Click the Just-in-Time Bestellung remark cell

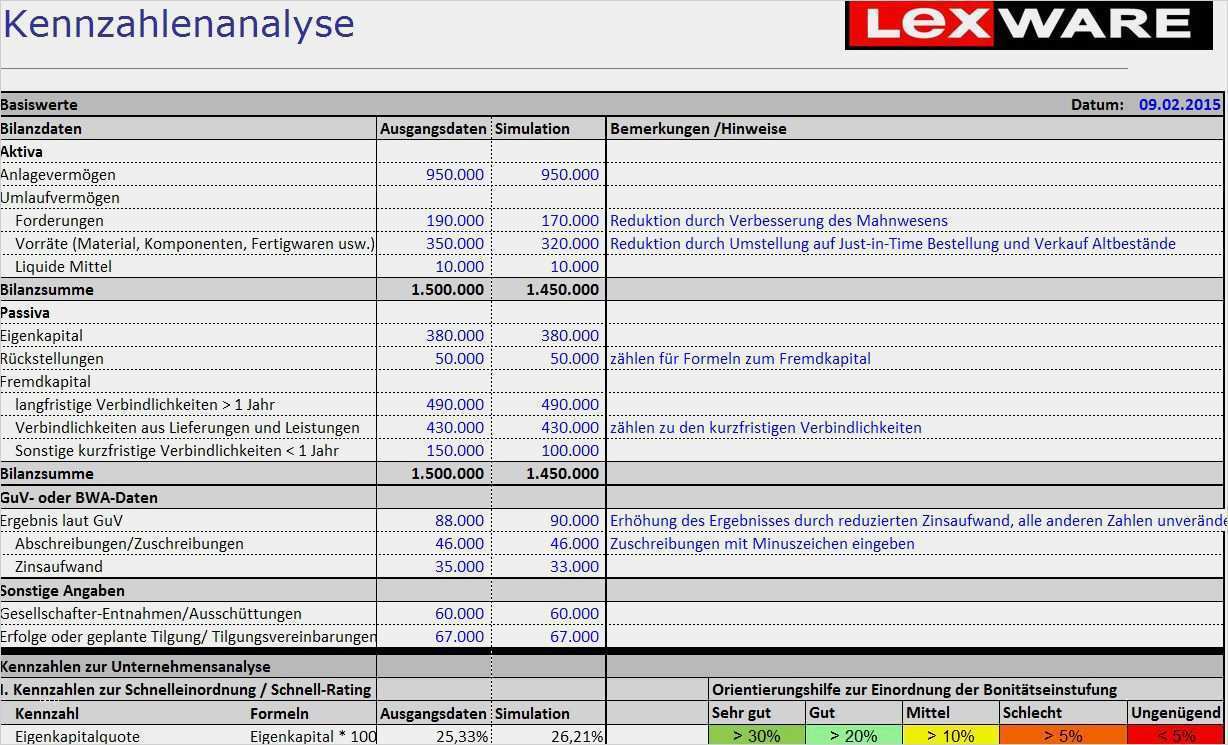(x=893, y=243)
